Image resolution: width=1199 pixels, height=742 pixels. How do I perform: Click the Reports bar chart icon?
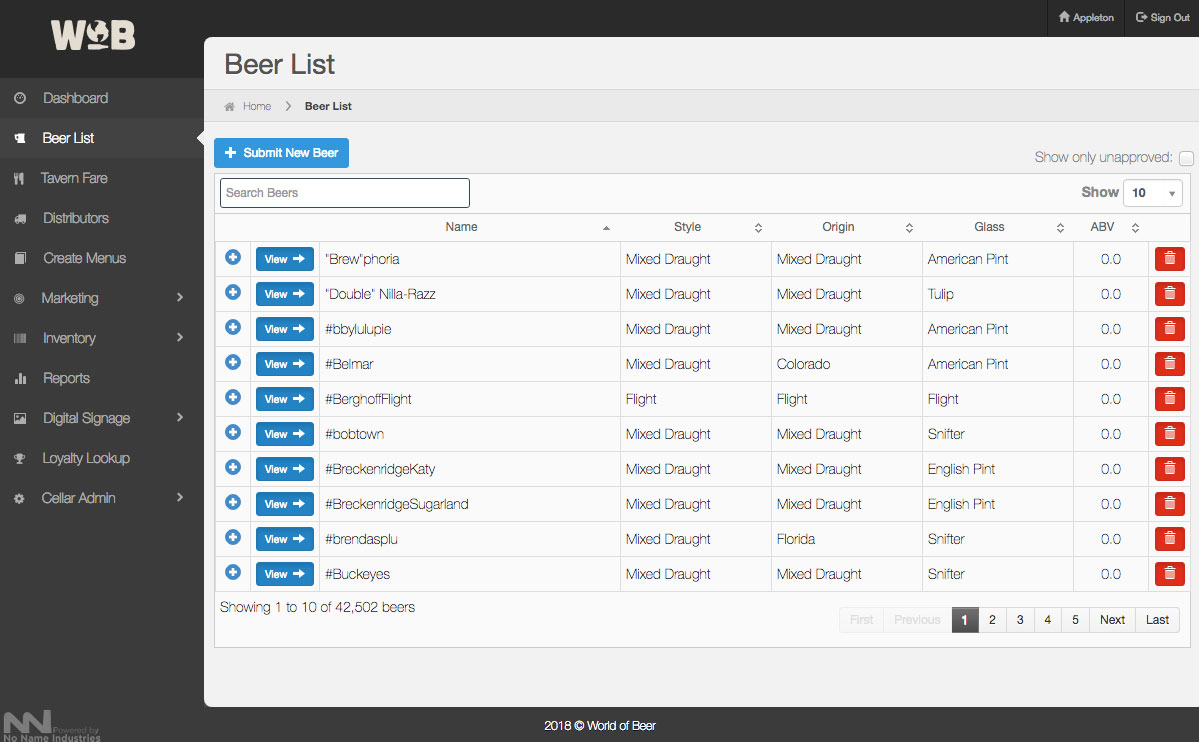coord(20,378)
